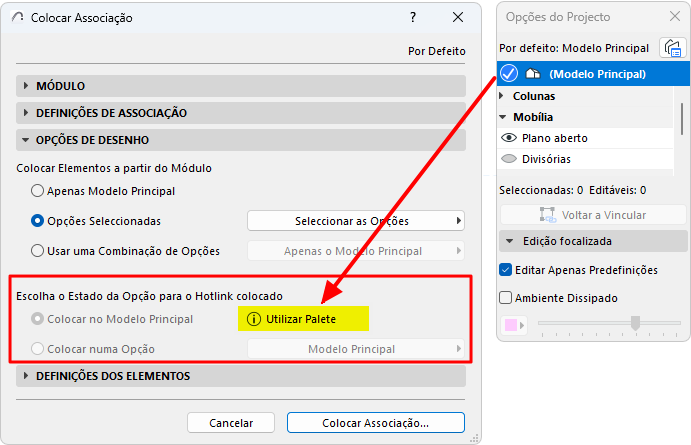Expand the MÓDULO section

pyautogui.click(x=241, y=86)
